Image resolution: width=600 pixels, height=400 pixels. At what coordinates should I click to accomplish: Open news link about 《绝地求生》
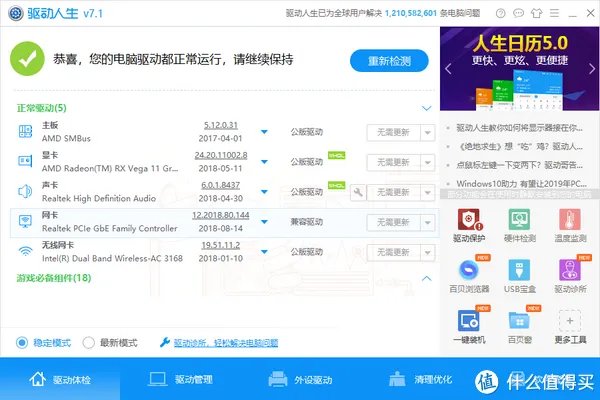coord(519,147)
